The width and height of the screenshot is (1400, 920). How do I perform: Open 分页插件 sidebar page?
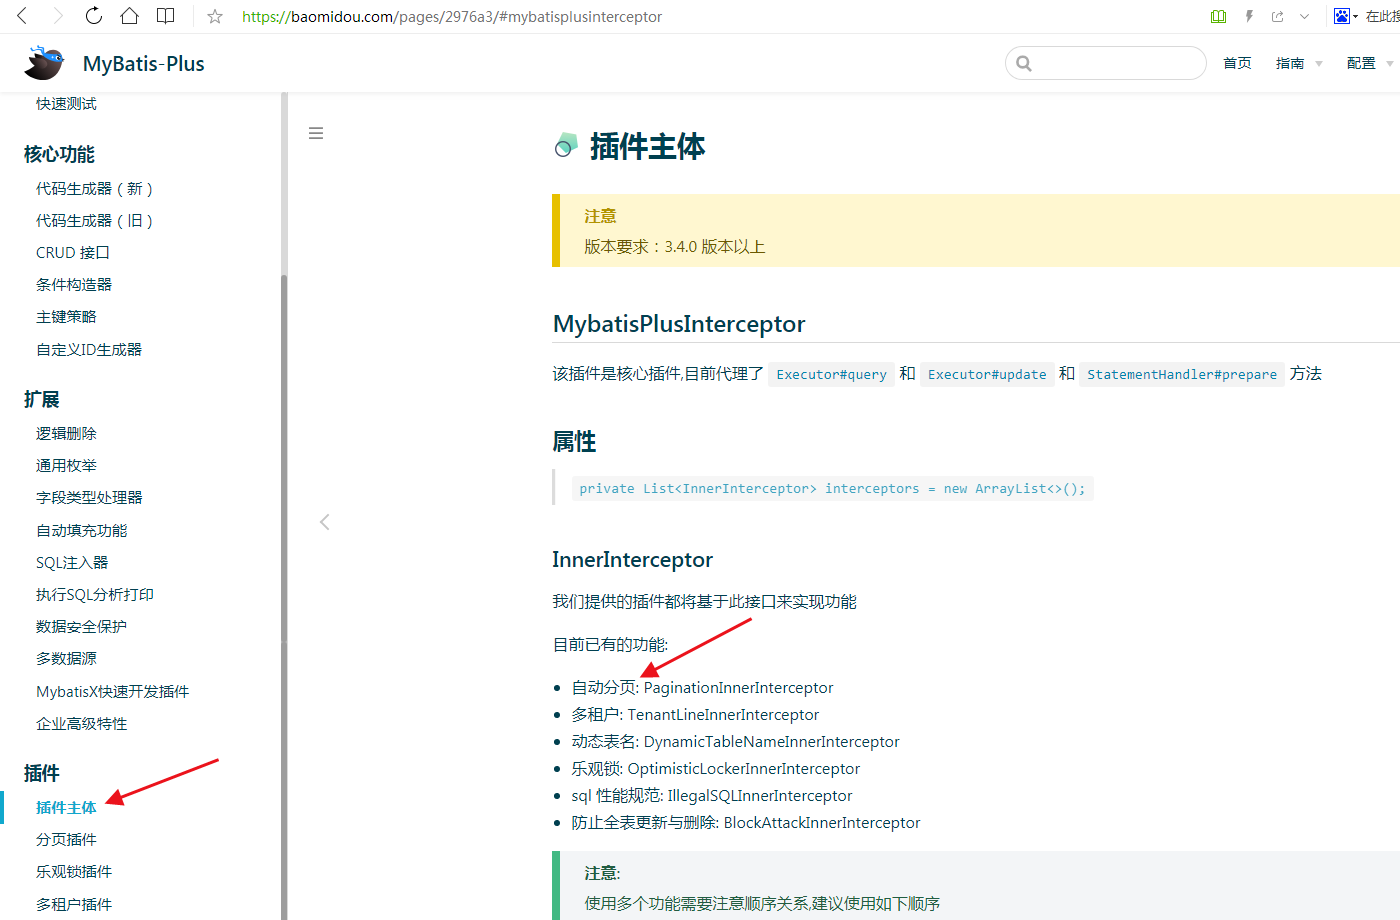66,840
